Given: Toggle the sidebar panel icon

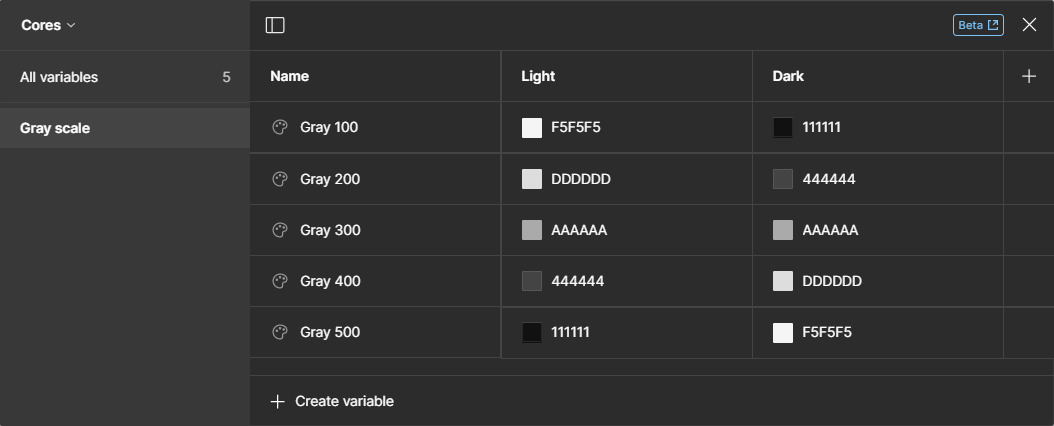Looking at the screenshot, I should pos(275,25).
